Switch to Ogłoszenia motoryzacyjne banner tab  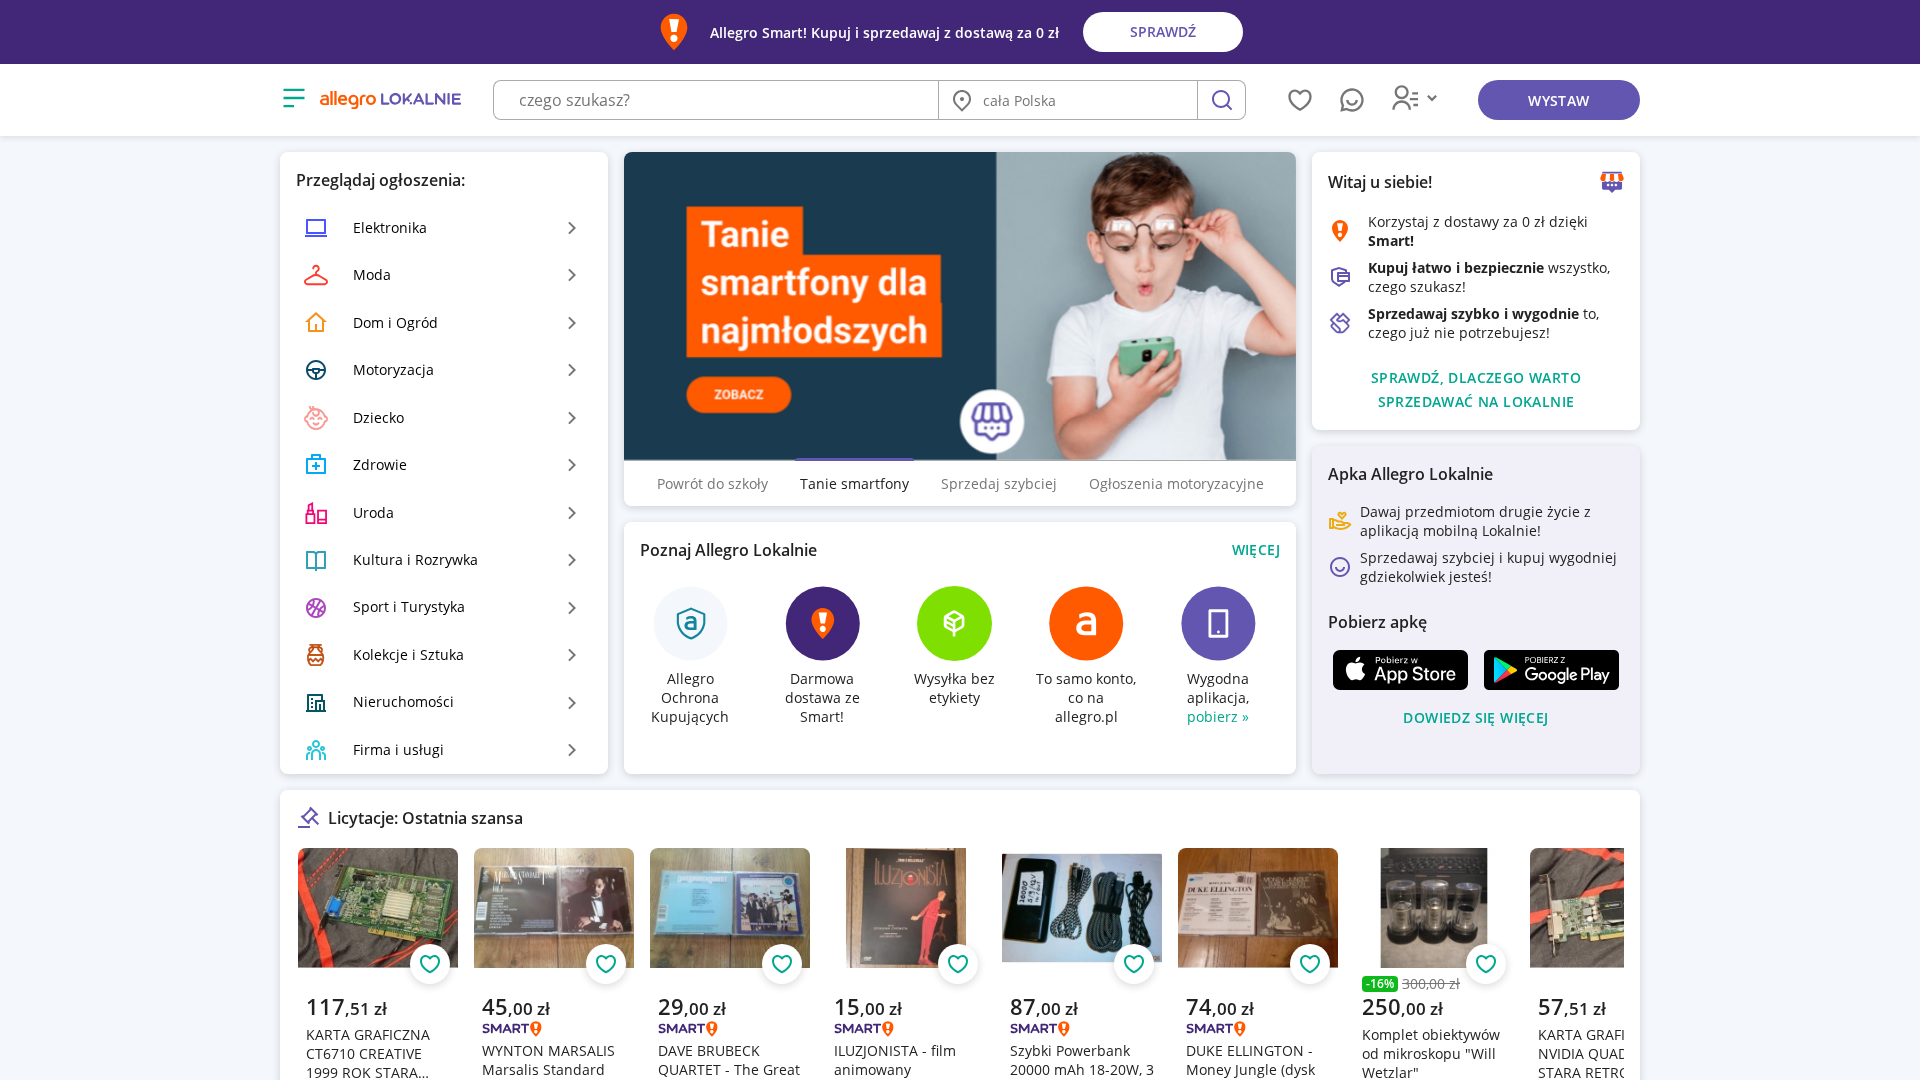[x=1176, y=484]
